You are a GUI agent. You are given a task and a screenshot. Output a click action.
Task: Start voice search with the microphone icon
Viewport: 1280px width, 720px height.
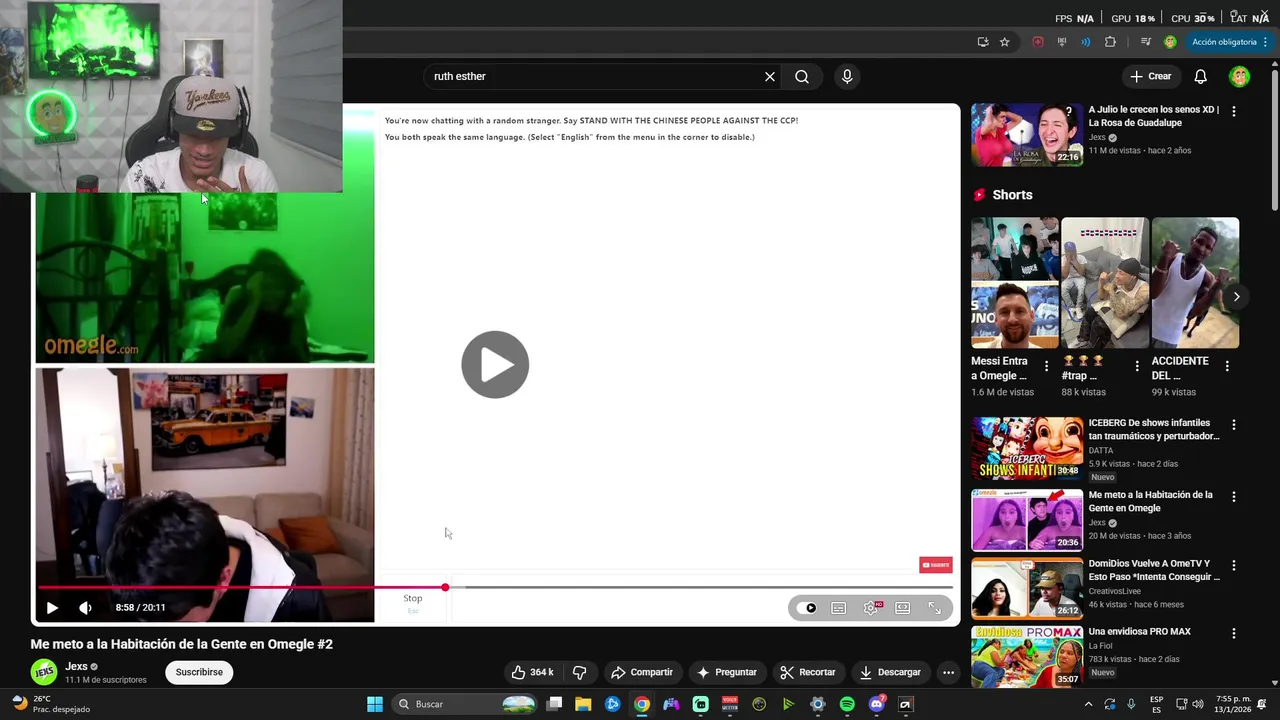click(847, 76)
